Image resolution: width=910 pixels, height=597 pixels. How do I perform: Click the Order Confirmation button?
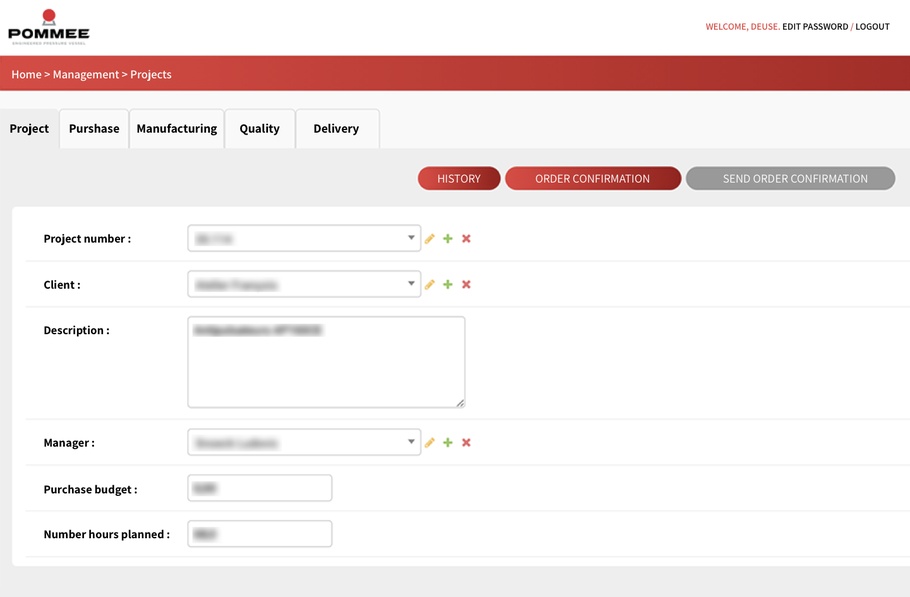(x=592, y=179)
